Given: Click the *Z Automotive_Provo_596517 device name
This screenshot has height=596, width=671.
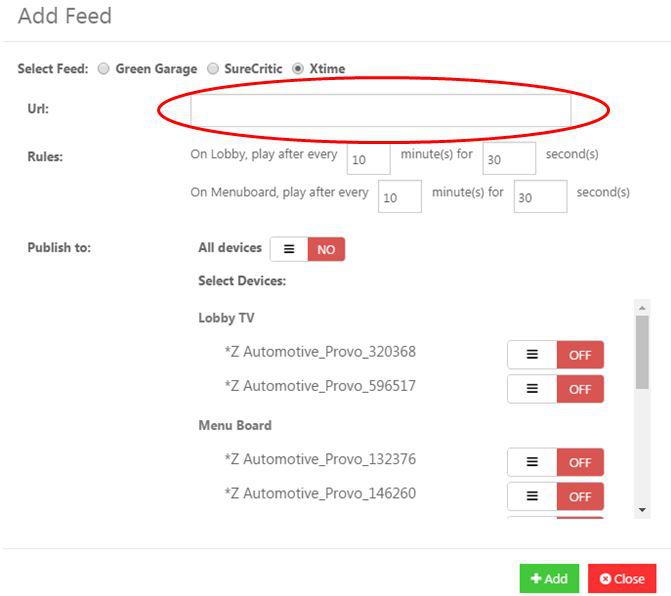Looking at the screenshot, I should (x=320, y=386).
